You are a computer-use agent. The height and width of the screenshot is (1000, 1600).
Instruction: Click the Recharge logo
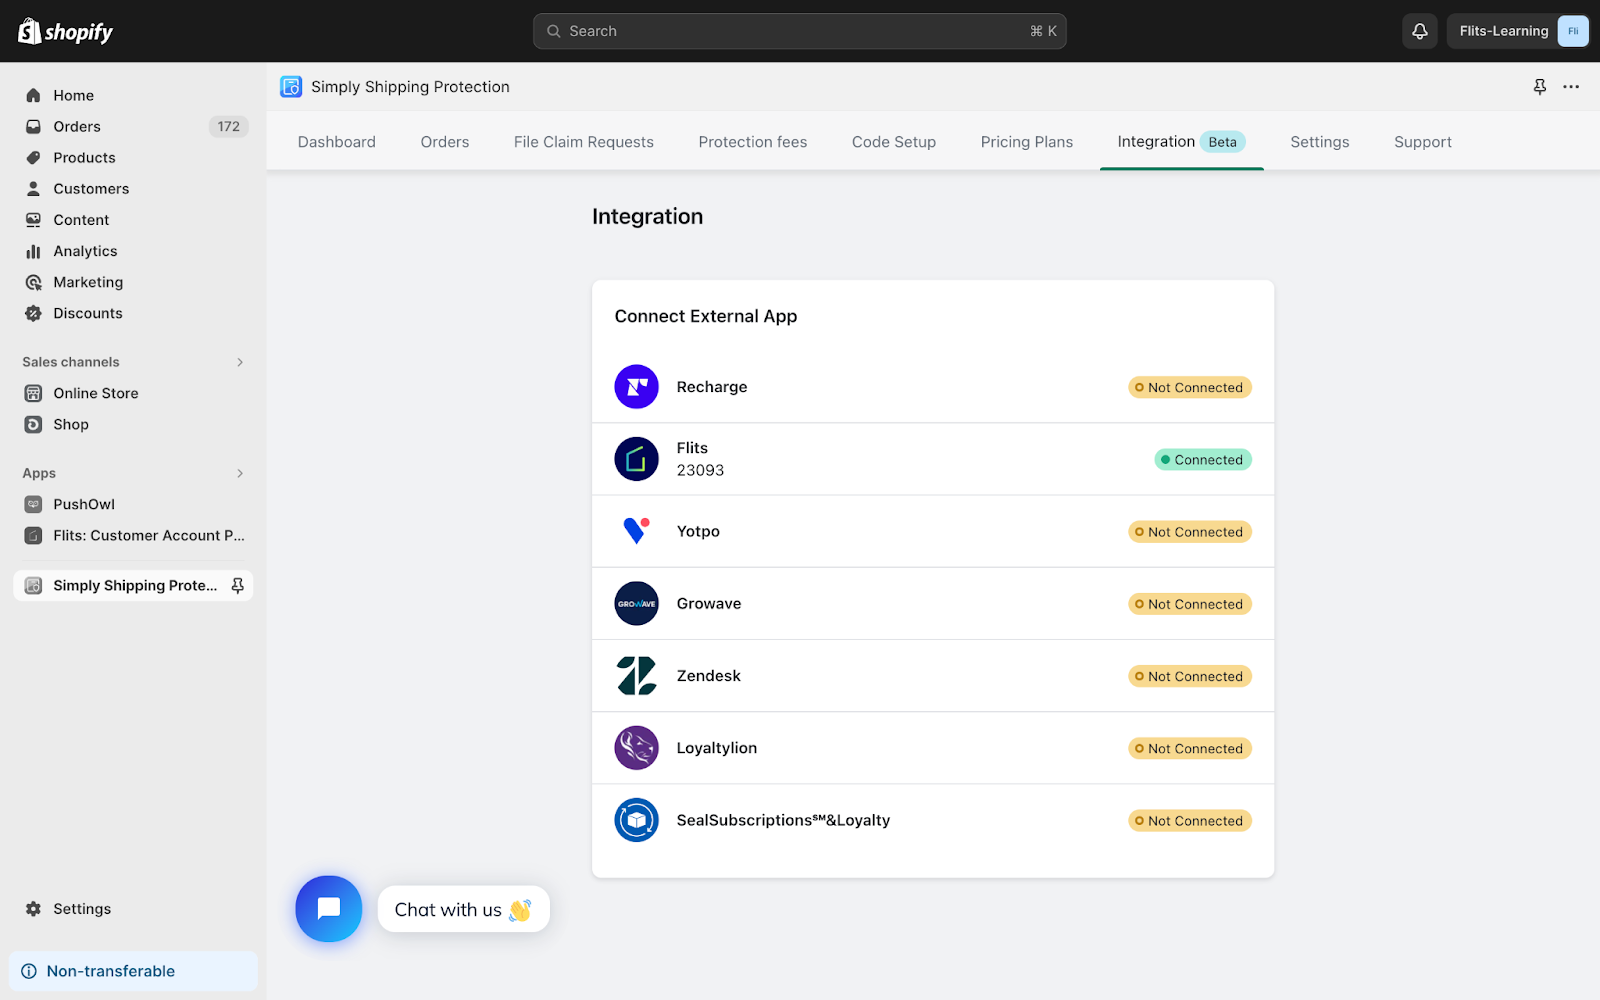tap(636, 387)
